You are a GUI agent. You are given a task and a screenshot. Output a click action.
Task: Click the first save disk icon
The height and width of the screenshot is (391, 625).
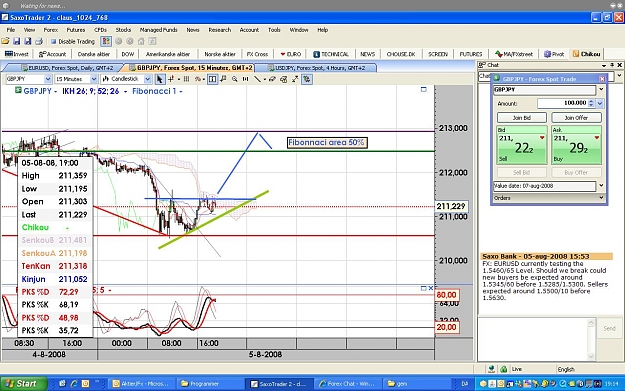click(17, 41)
